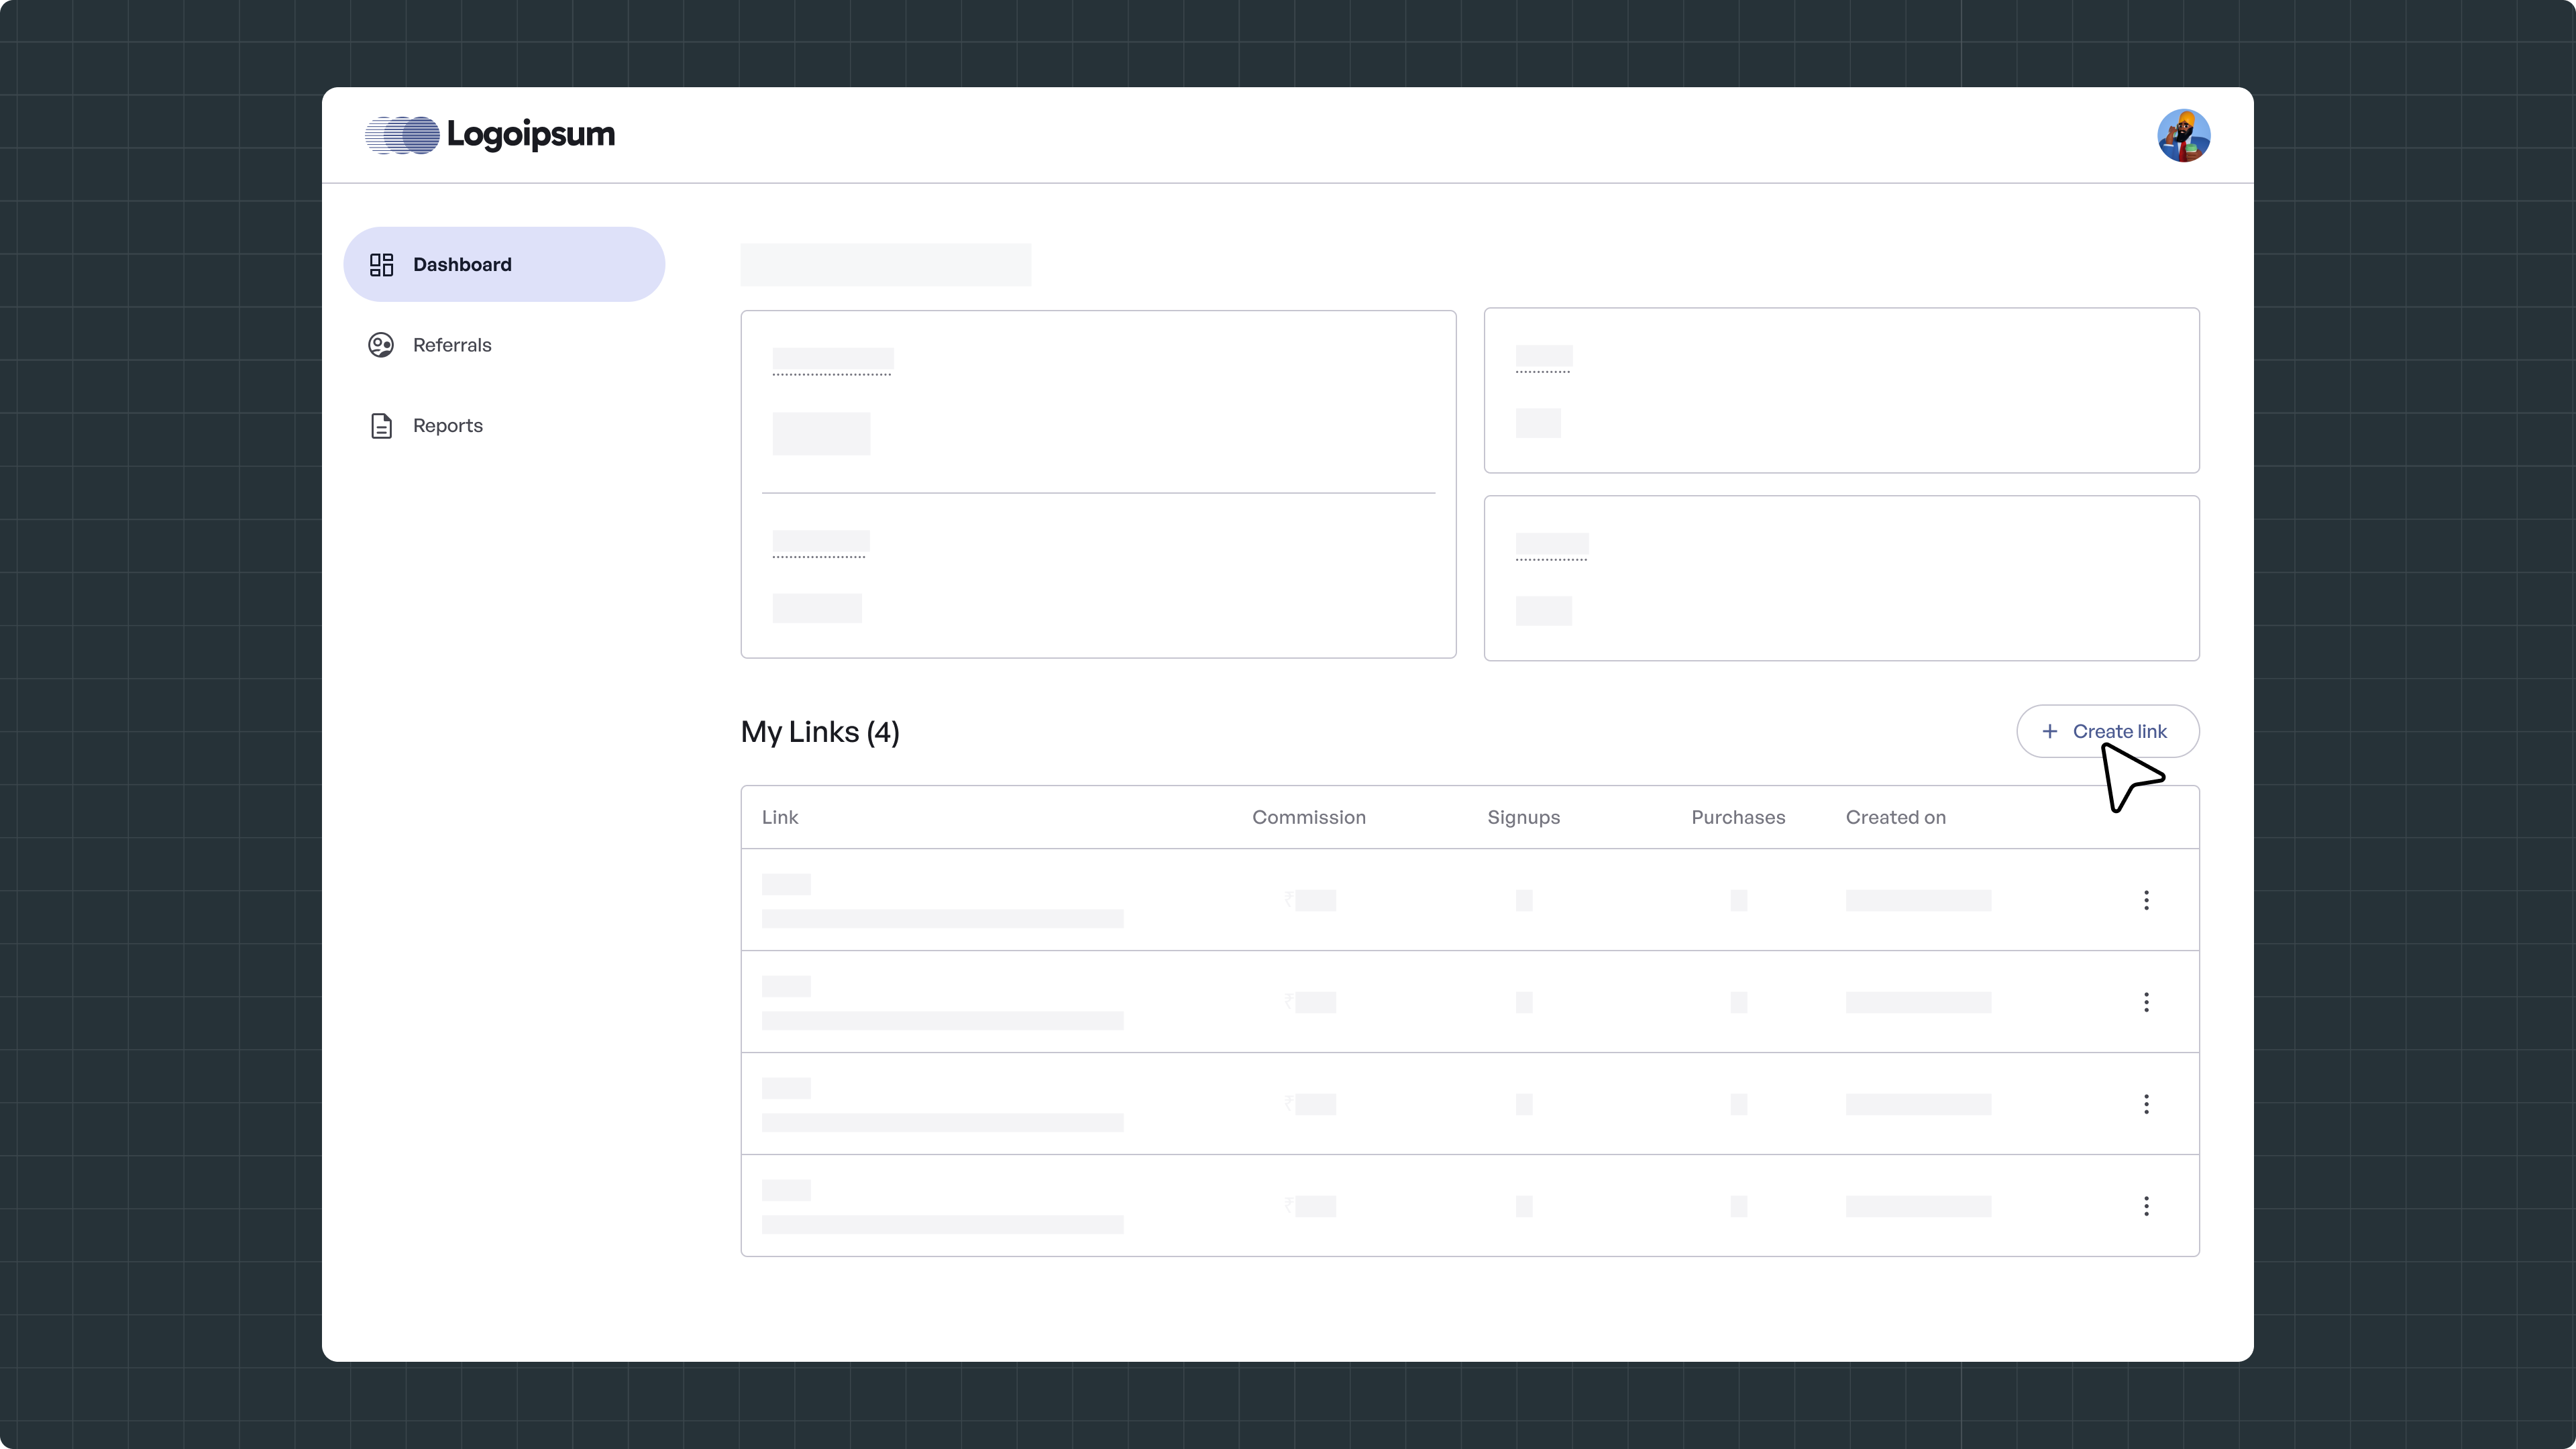This screenshot has width=2576, height=1449.
Task: Click the plus icon on Create link
Action: tap(2049, 731)
